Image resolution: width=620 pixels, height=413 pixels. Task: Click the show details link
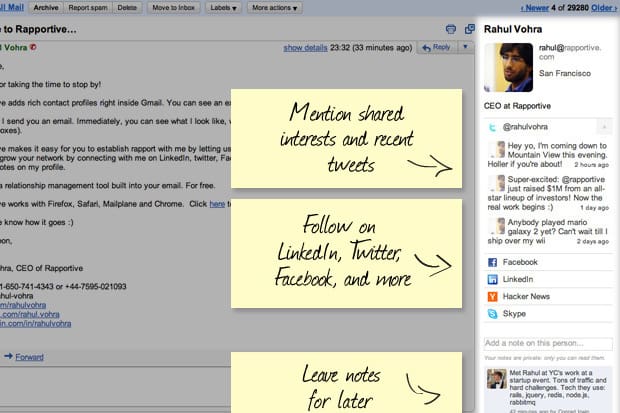click(305, 47)
